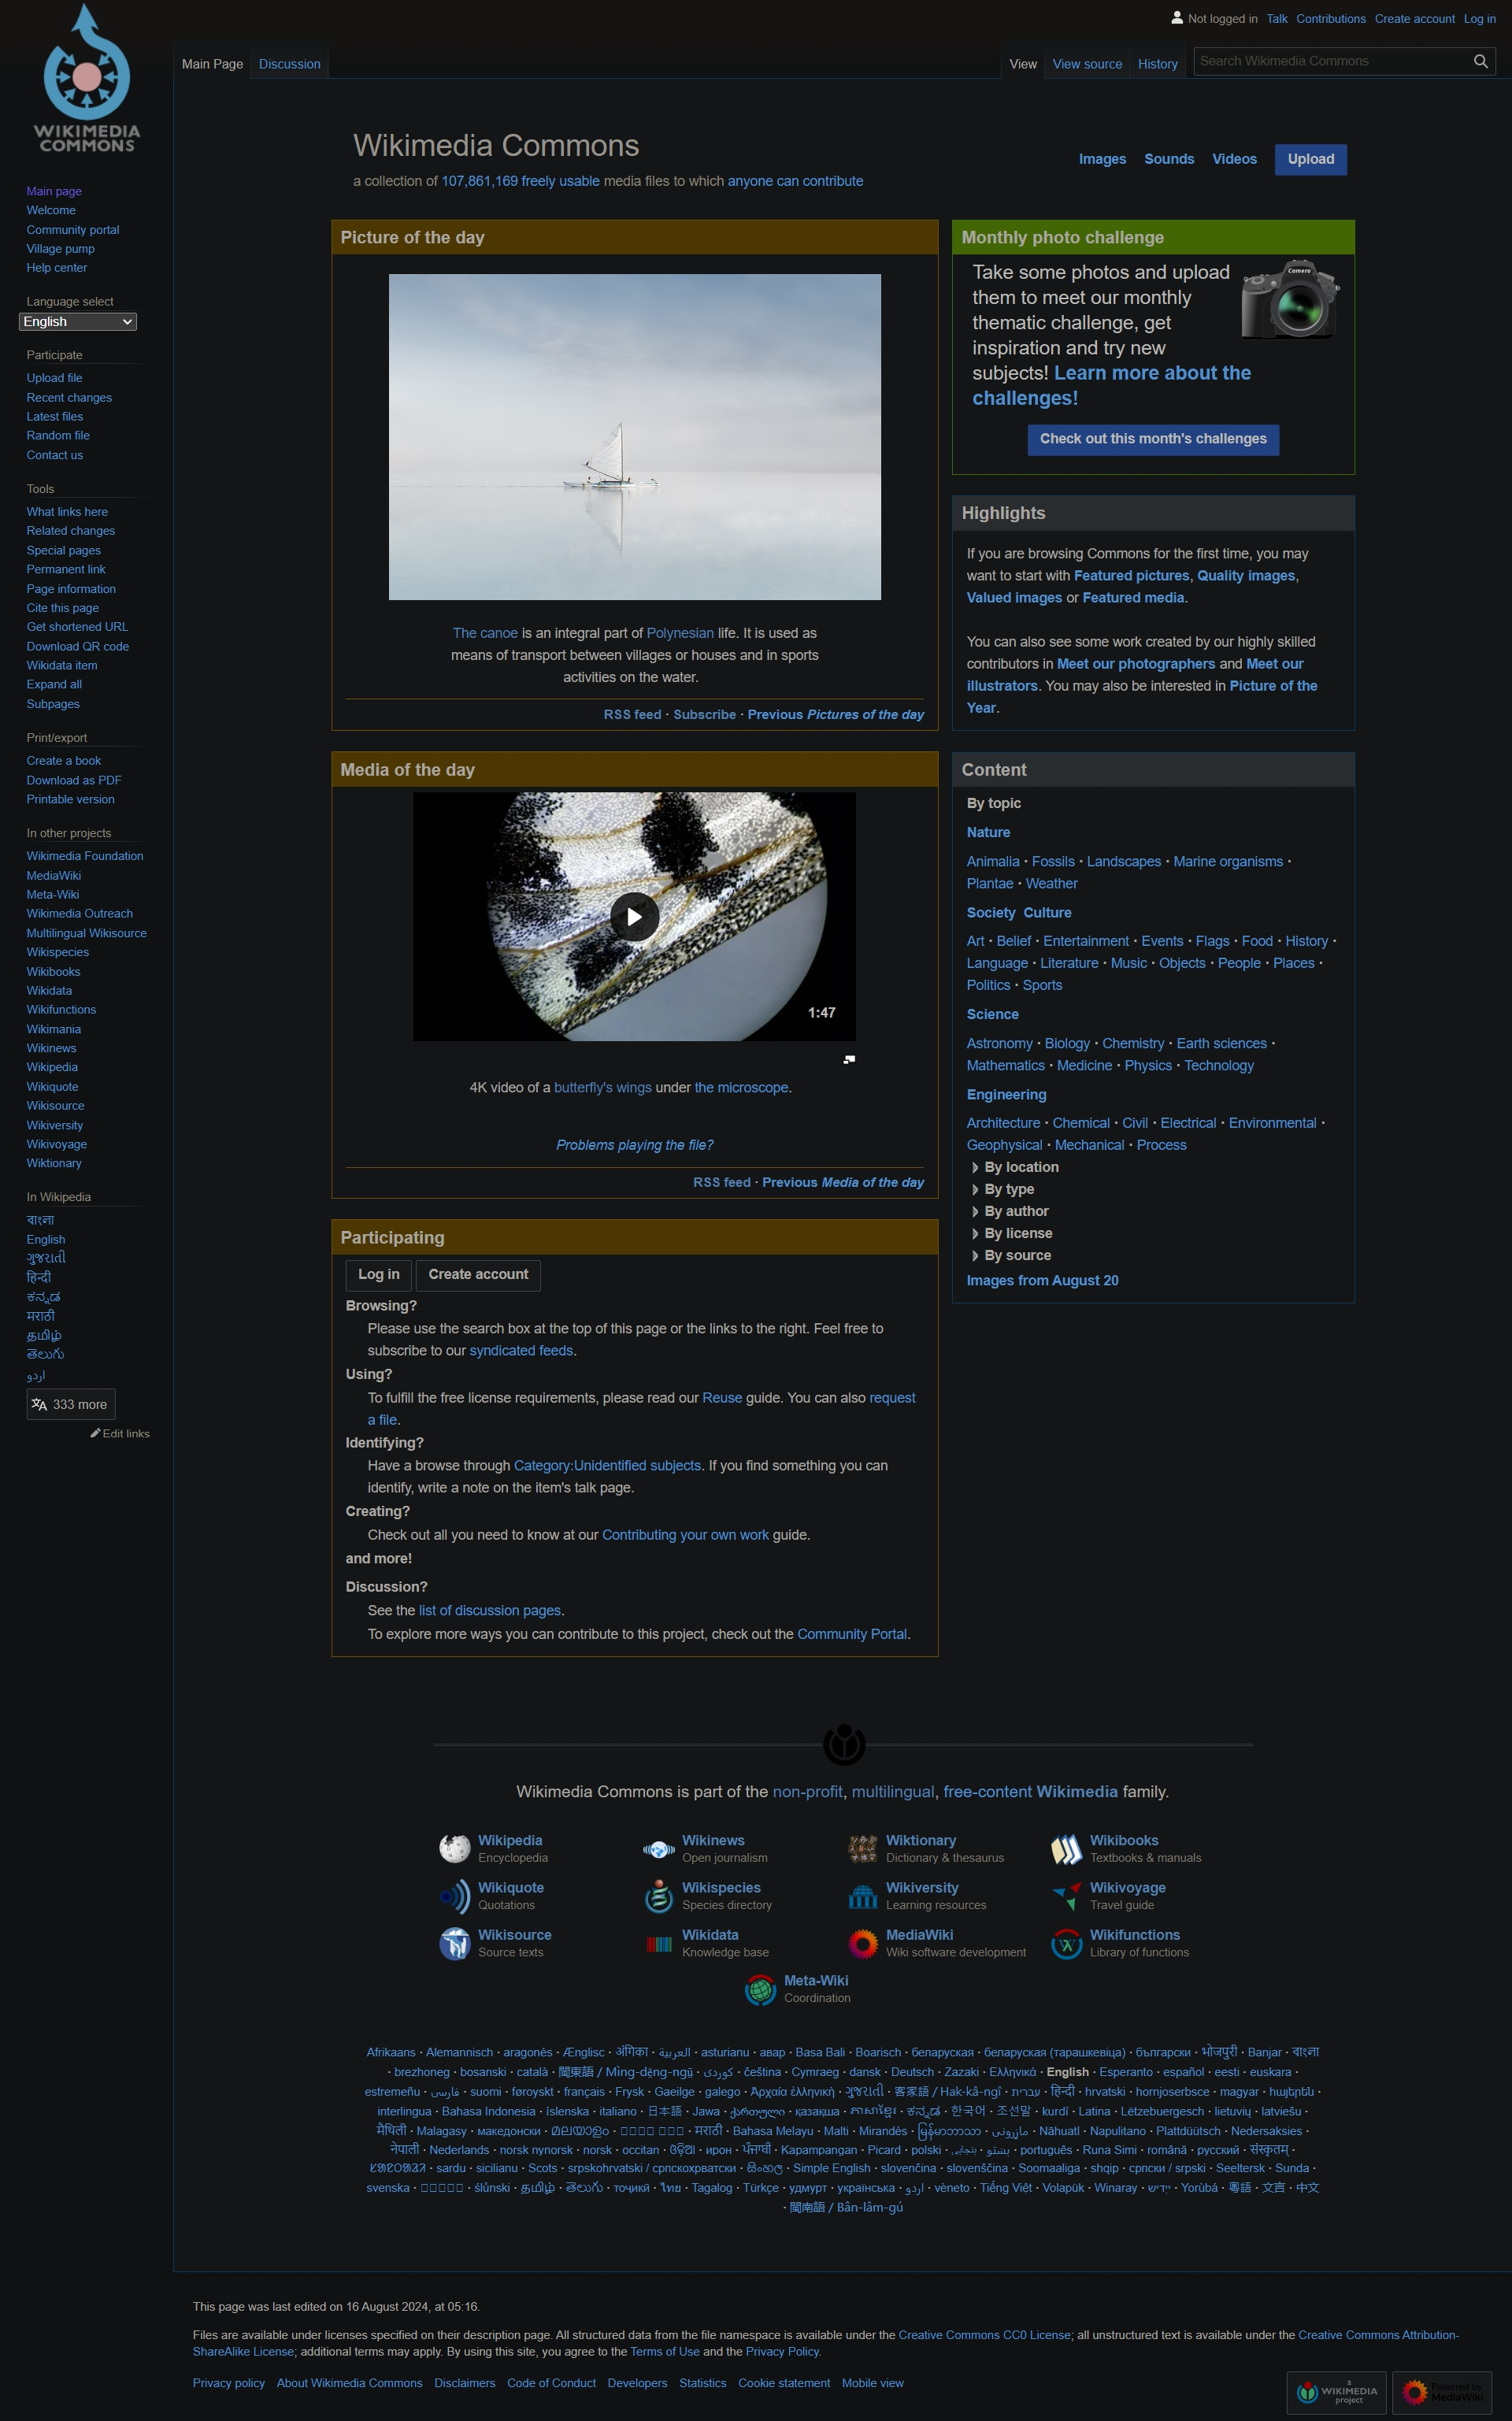Click the Log in button in Participating
The width and height of the screenshot is (1512, 2421).
[x=379, y=1274]
